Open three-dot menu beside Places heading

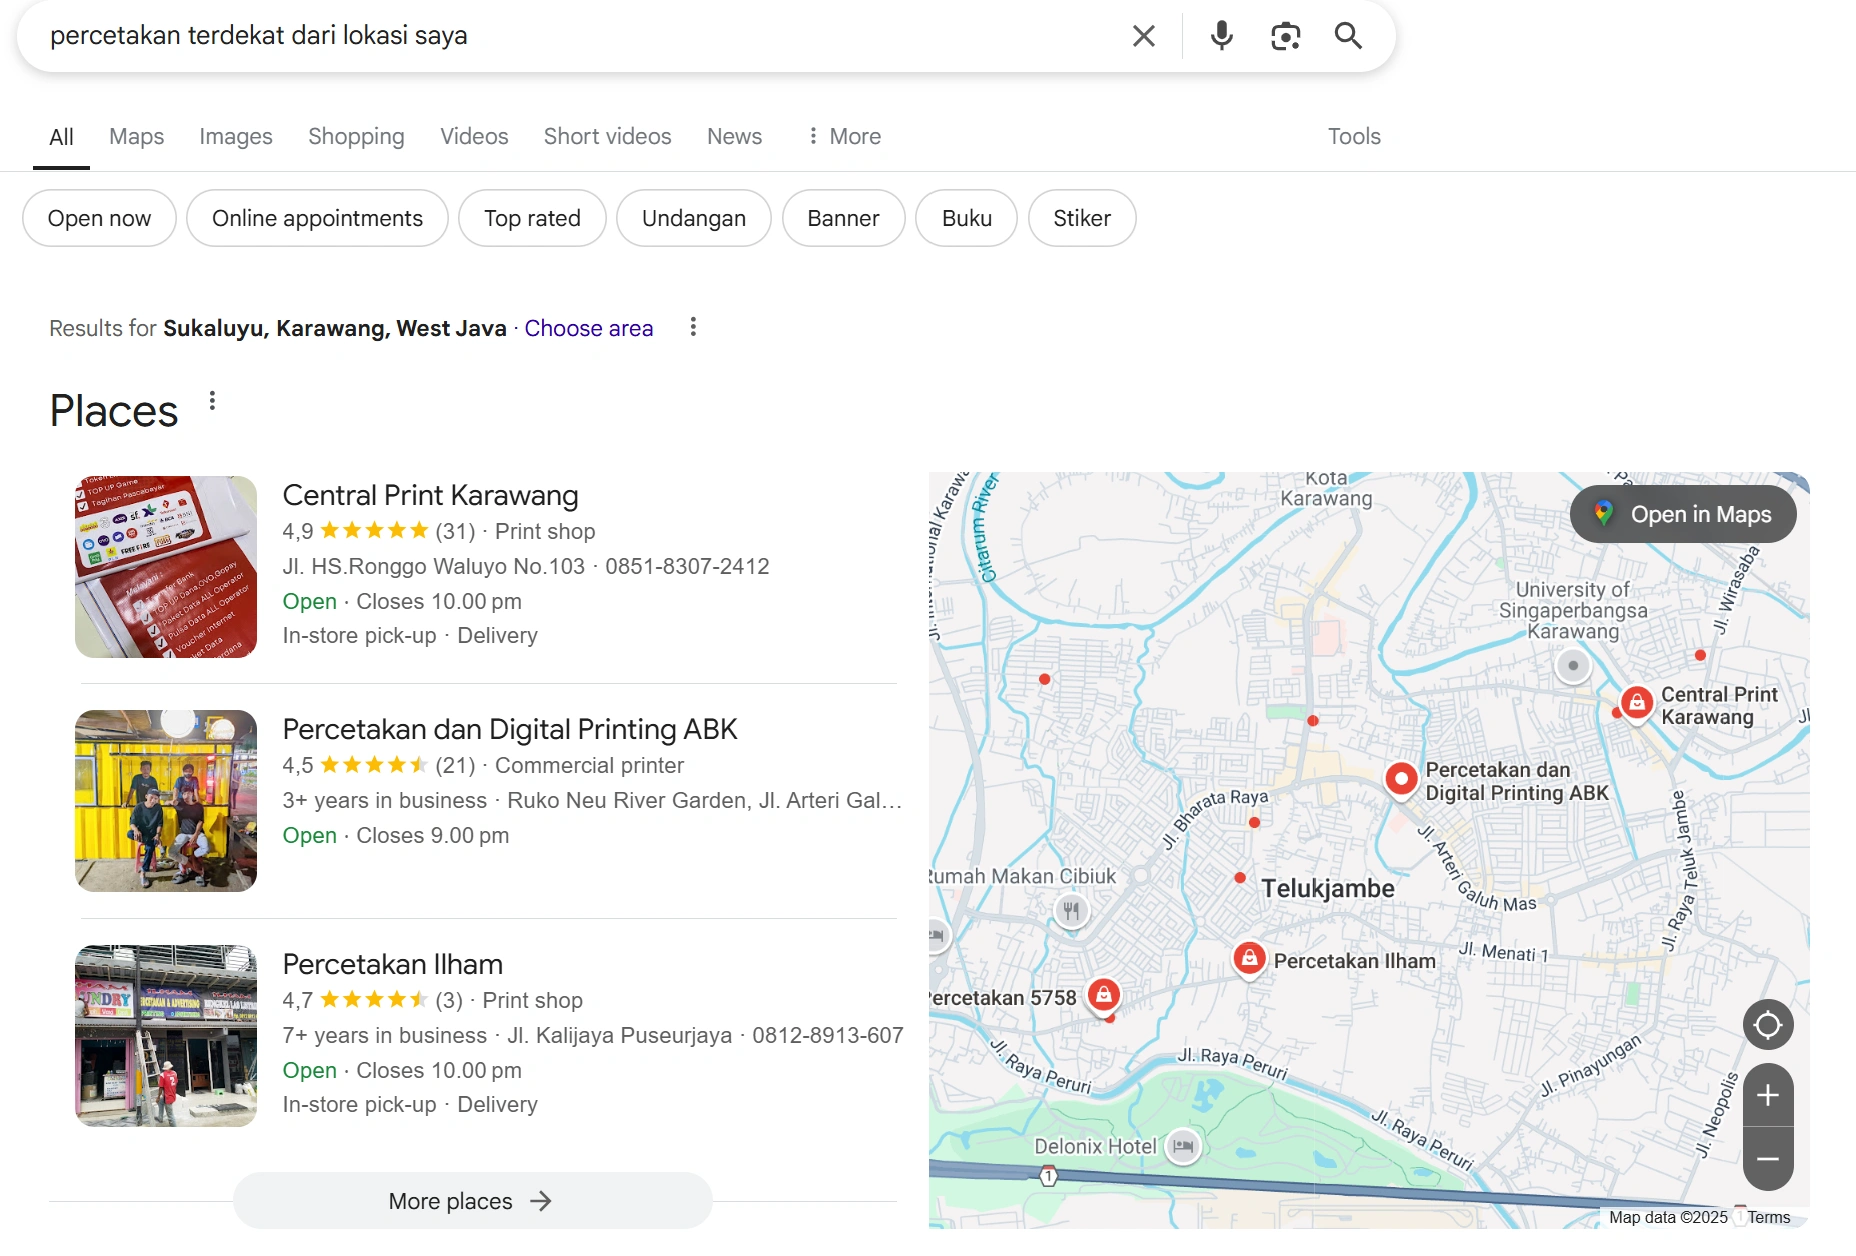212,401
